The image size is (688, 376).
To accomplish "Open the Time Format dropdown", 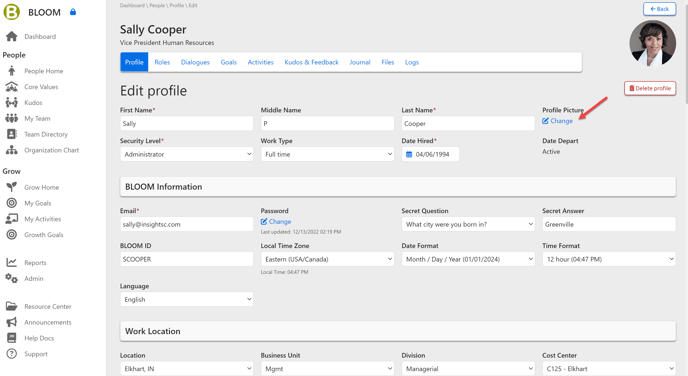I will coord(609,259).
